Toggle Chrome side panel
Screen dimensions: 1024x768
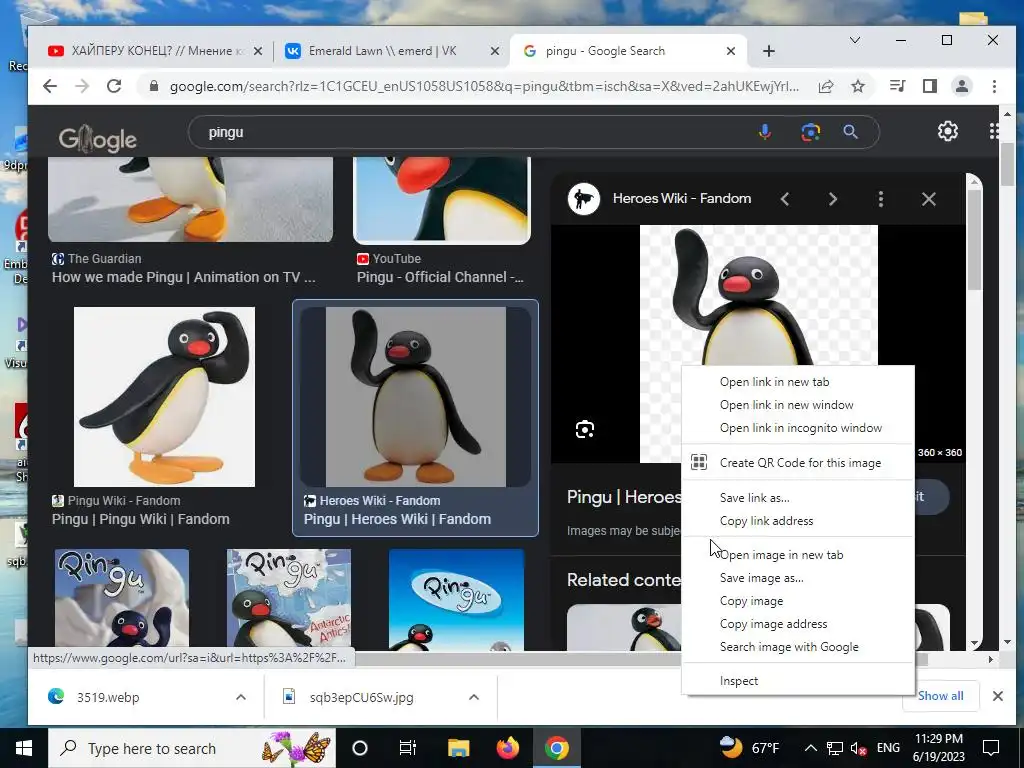[x=929, y=86]
